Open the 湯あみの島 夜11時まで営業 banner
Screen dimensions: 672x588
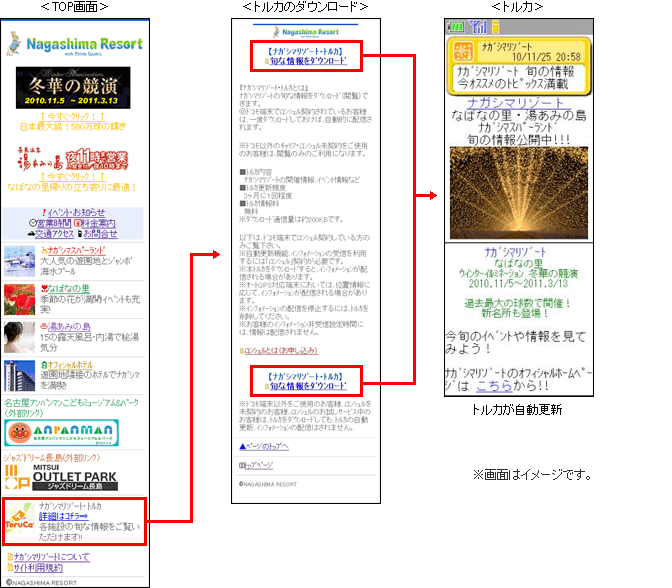tap(73, 160)
